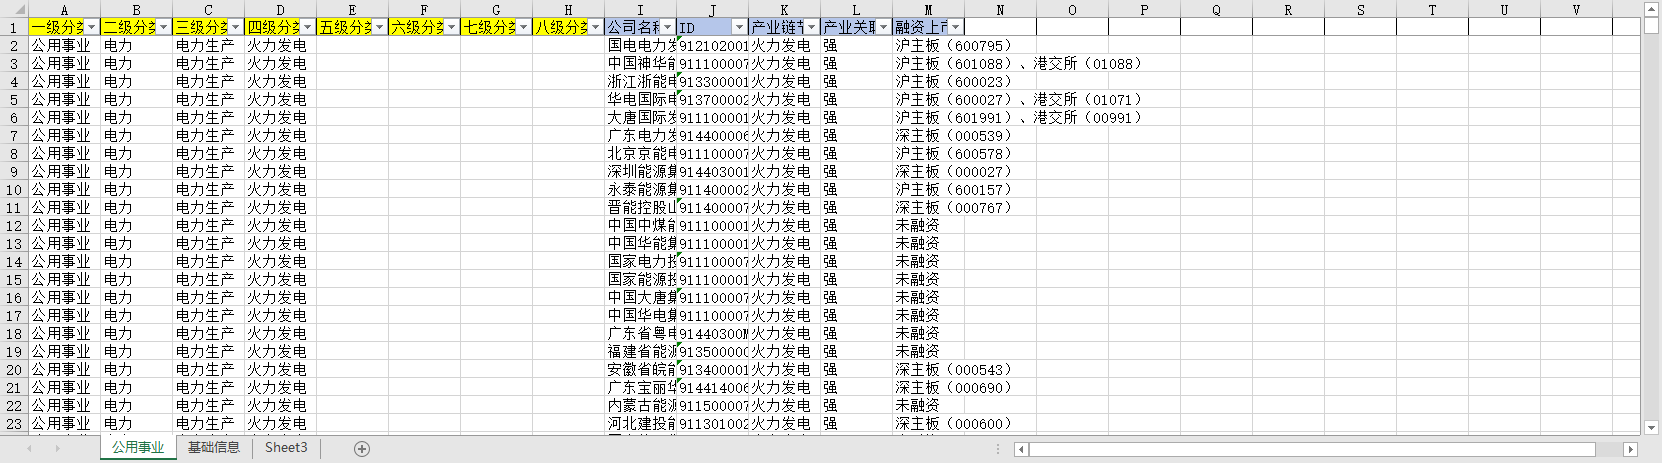Select cell 沪主板（600578）
The image size is (1662, 463).
[x=928, y=153]
